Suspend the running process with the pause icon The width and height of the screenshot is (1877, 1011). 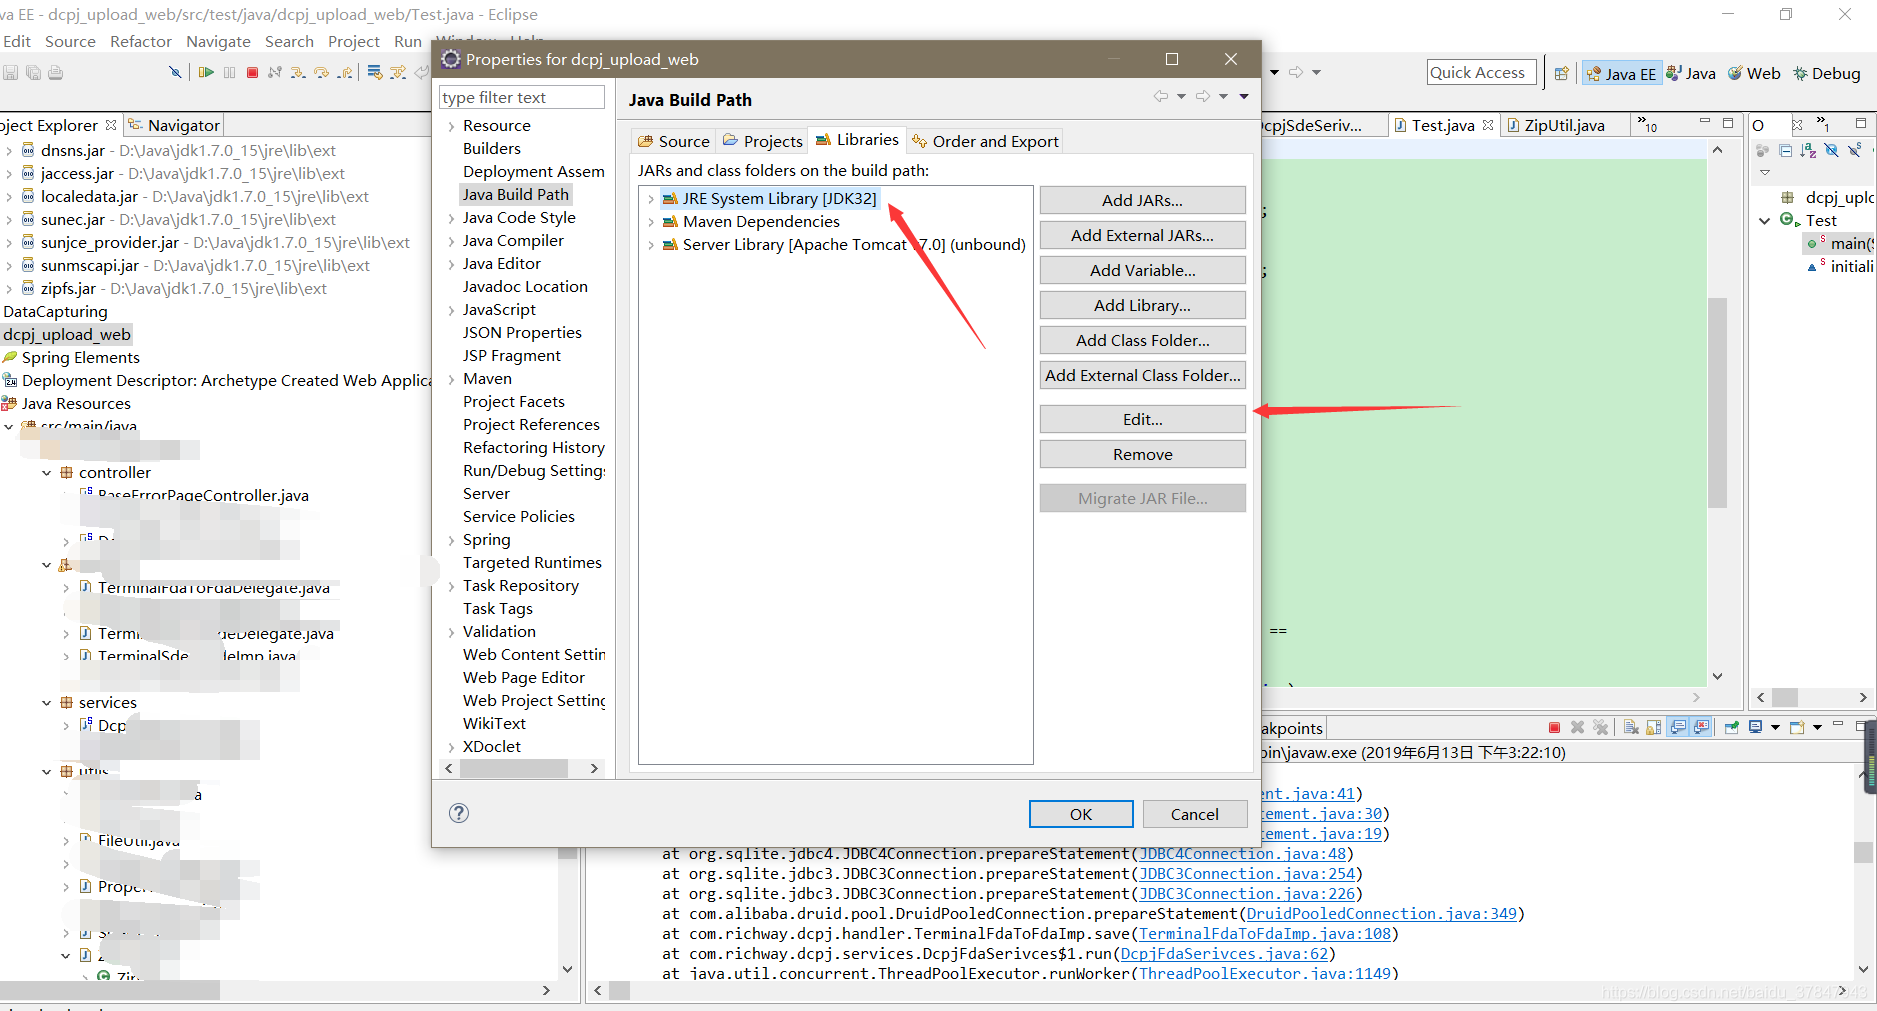click(229, 72)
